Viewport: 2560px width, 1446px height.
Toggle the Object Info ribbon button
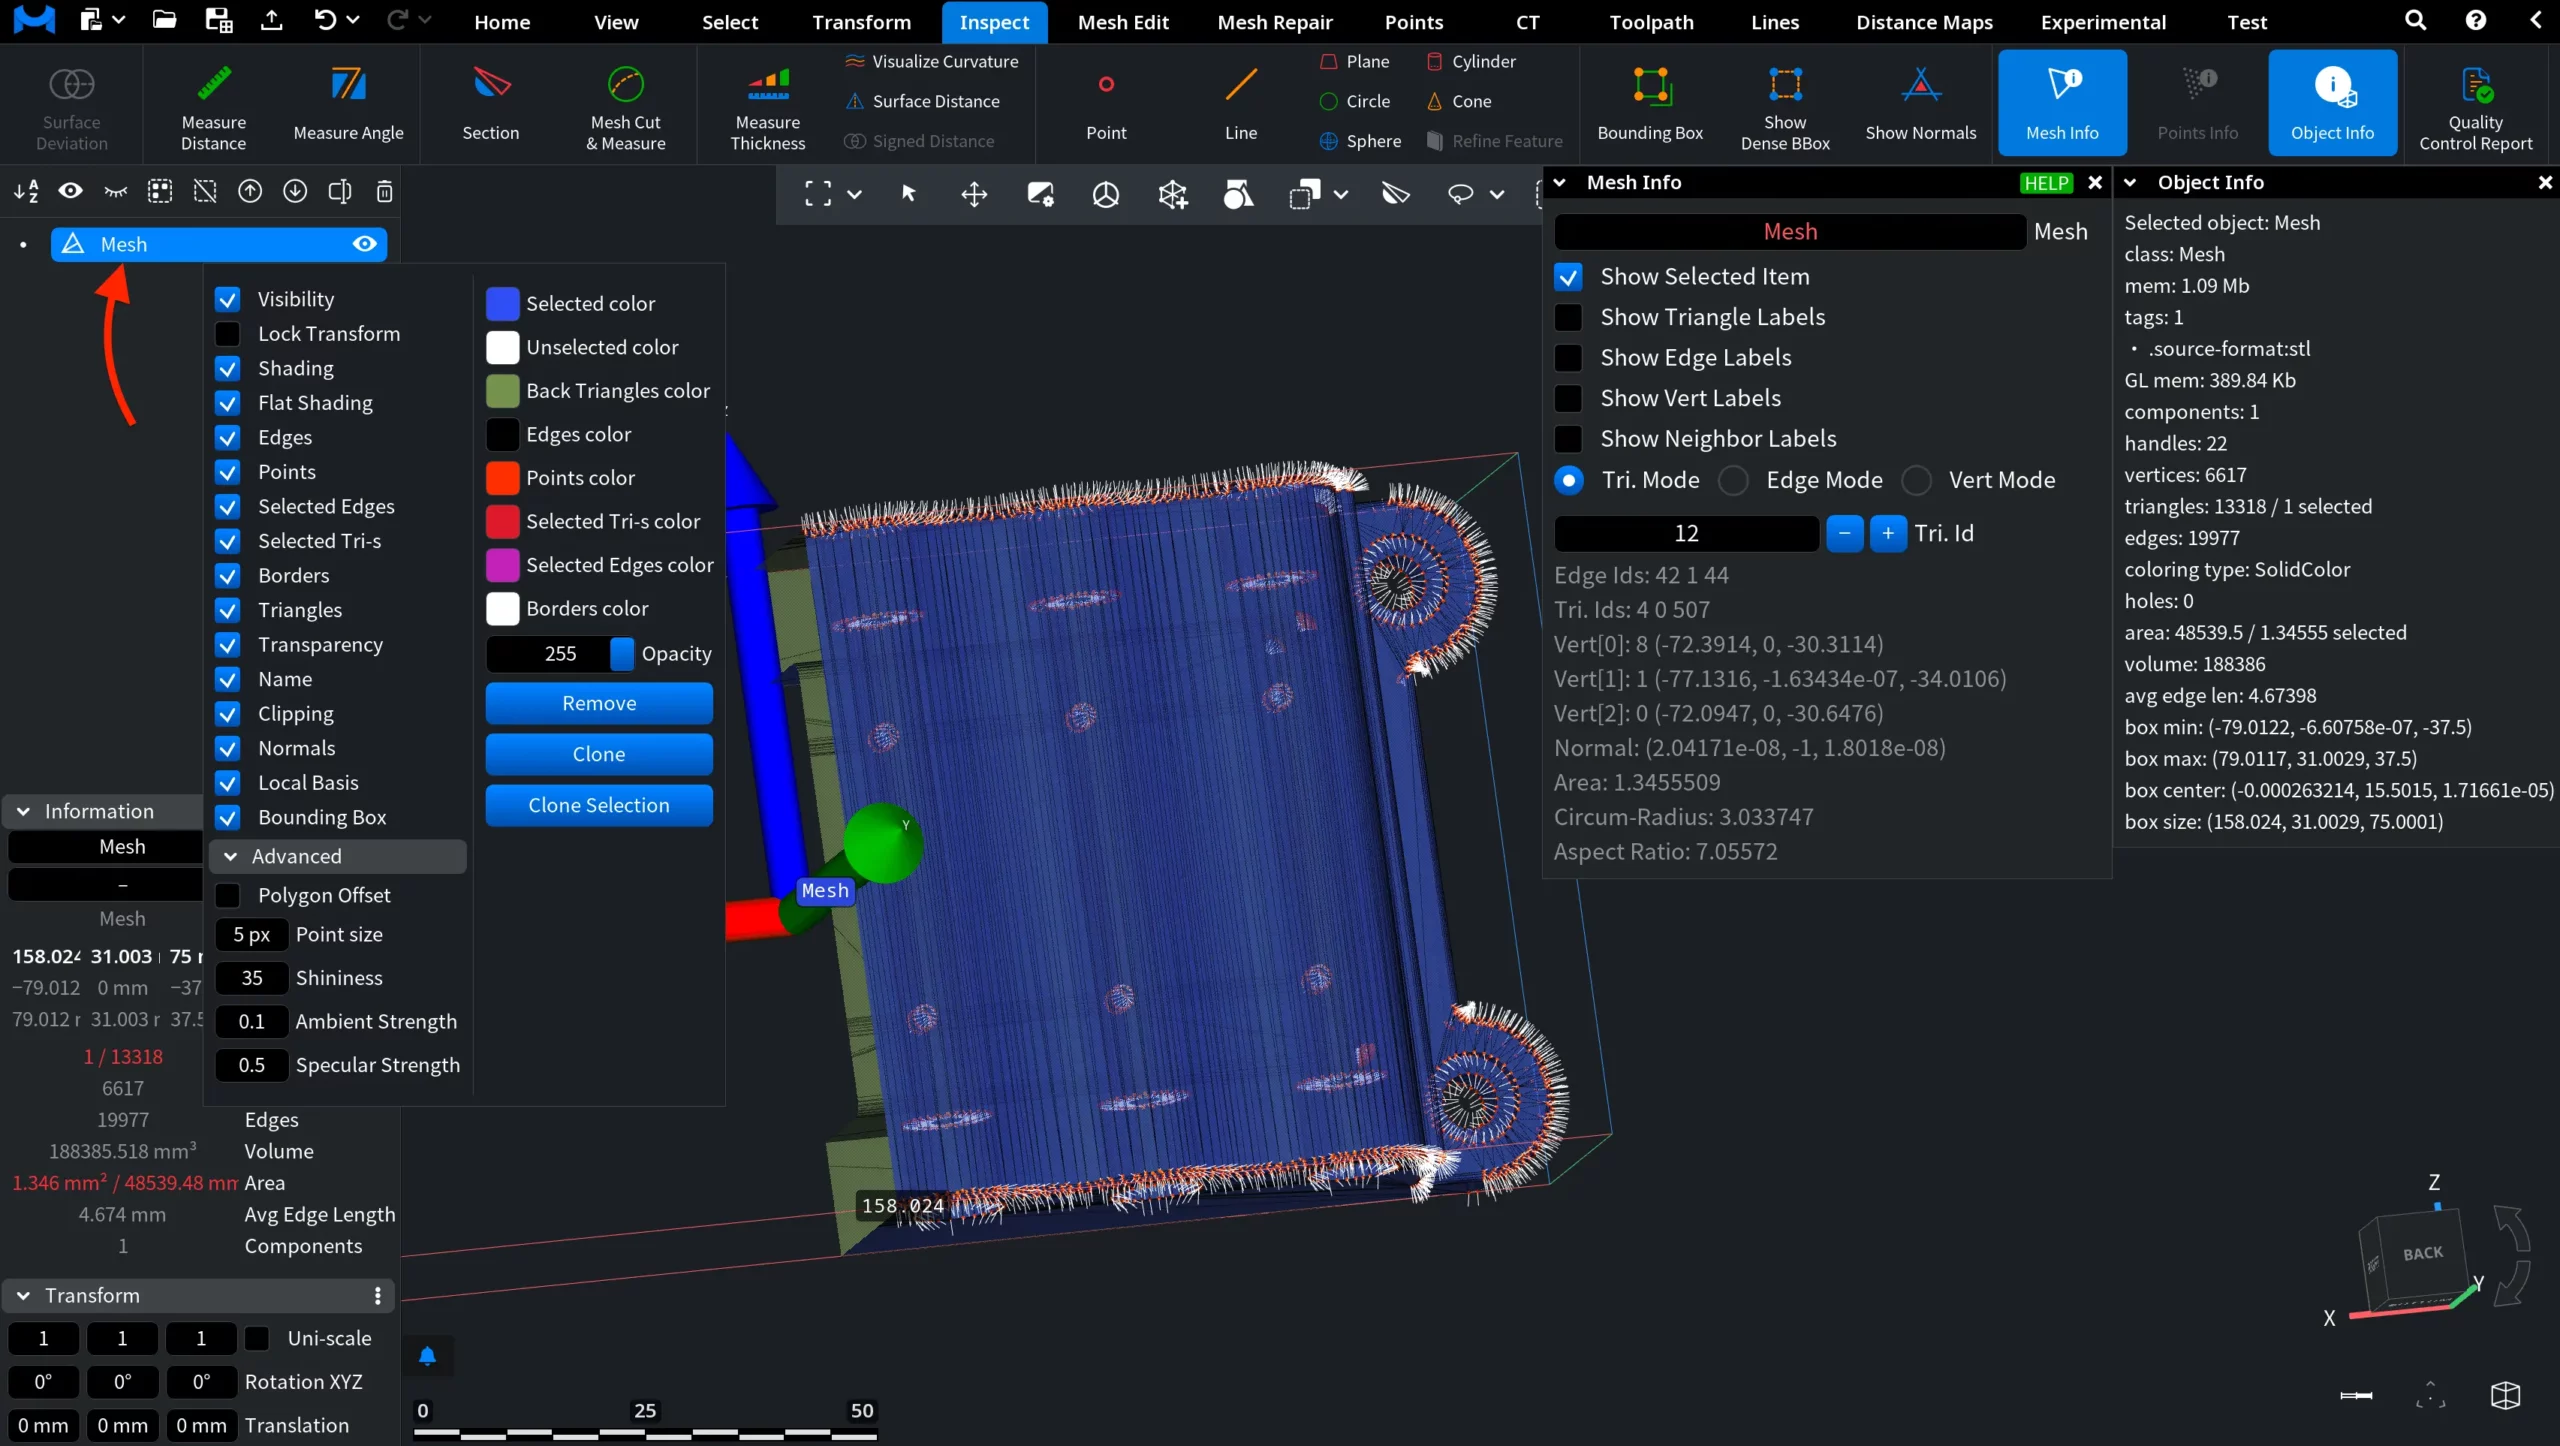(2332, 103)
